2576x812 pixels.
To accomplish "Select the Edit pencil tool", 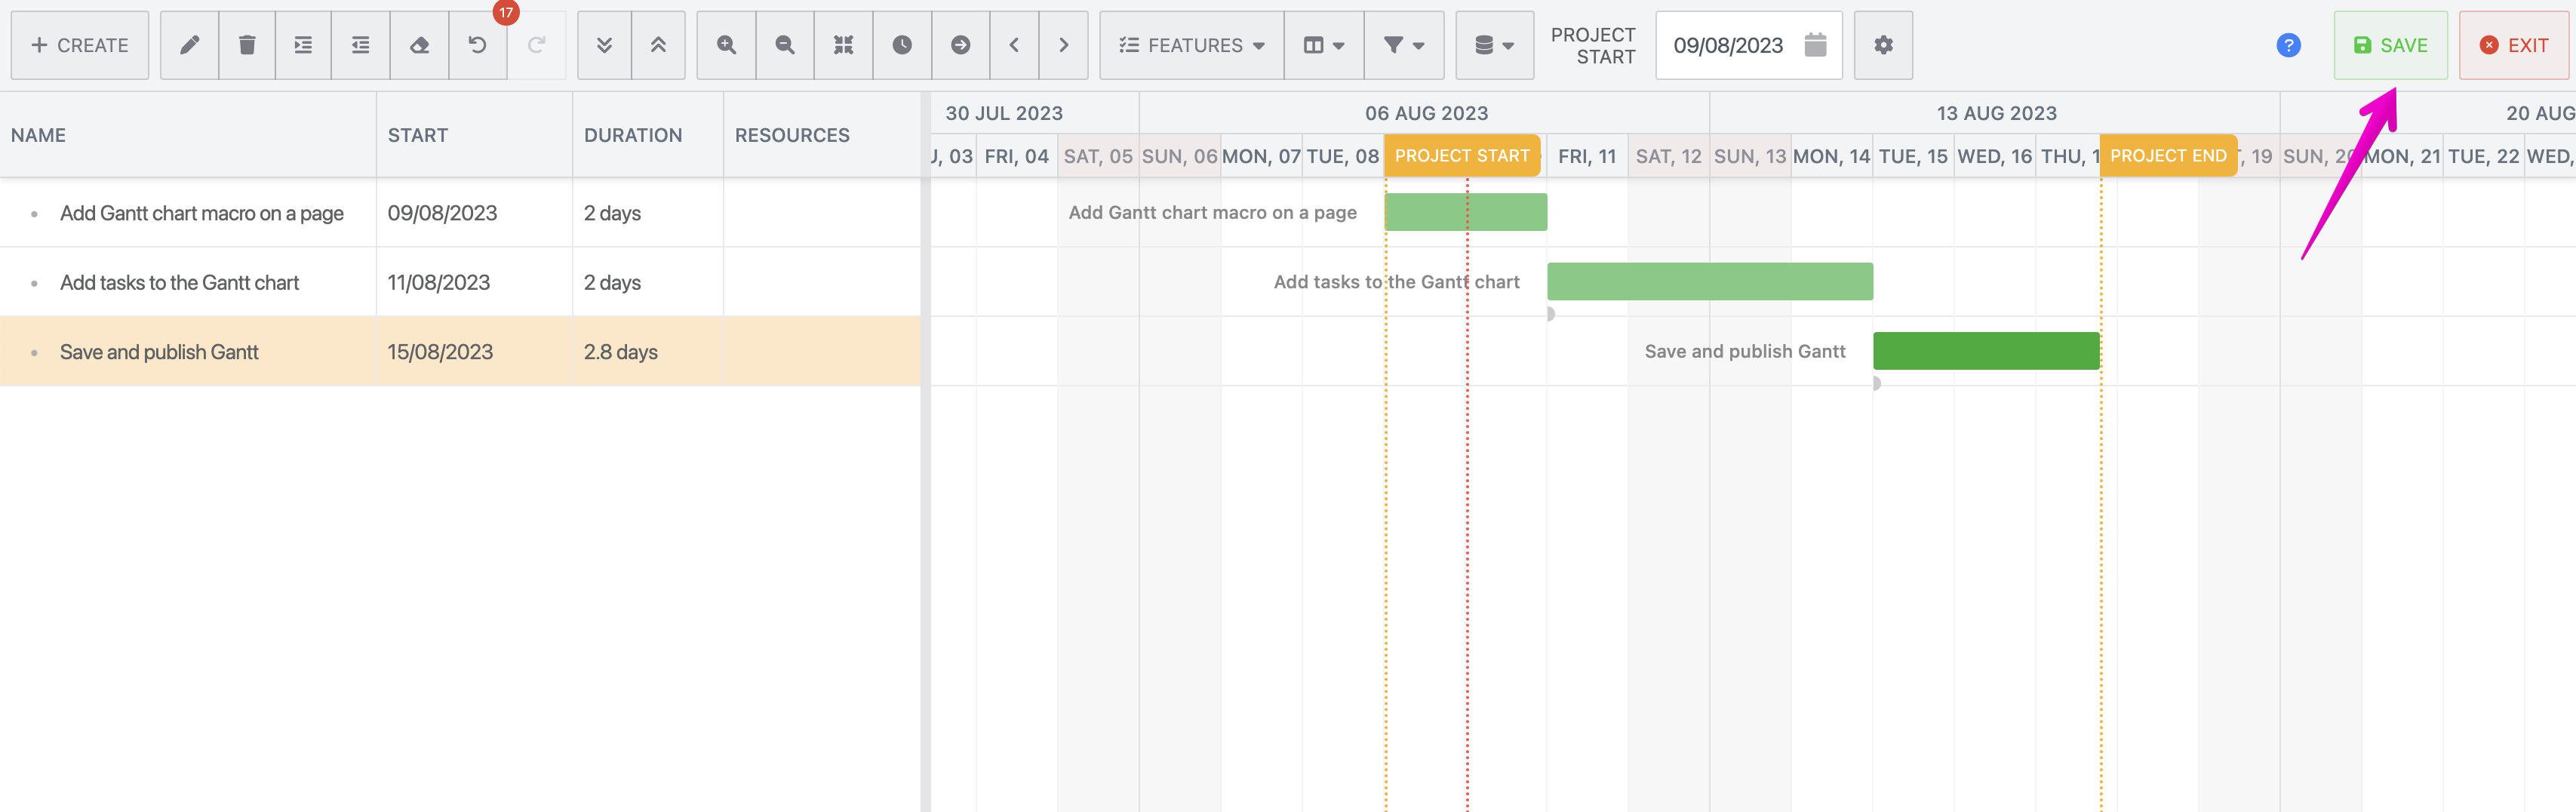I will pyautogui.click(x=188, y=45).
